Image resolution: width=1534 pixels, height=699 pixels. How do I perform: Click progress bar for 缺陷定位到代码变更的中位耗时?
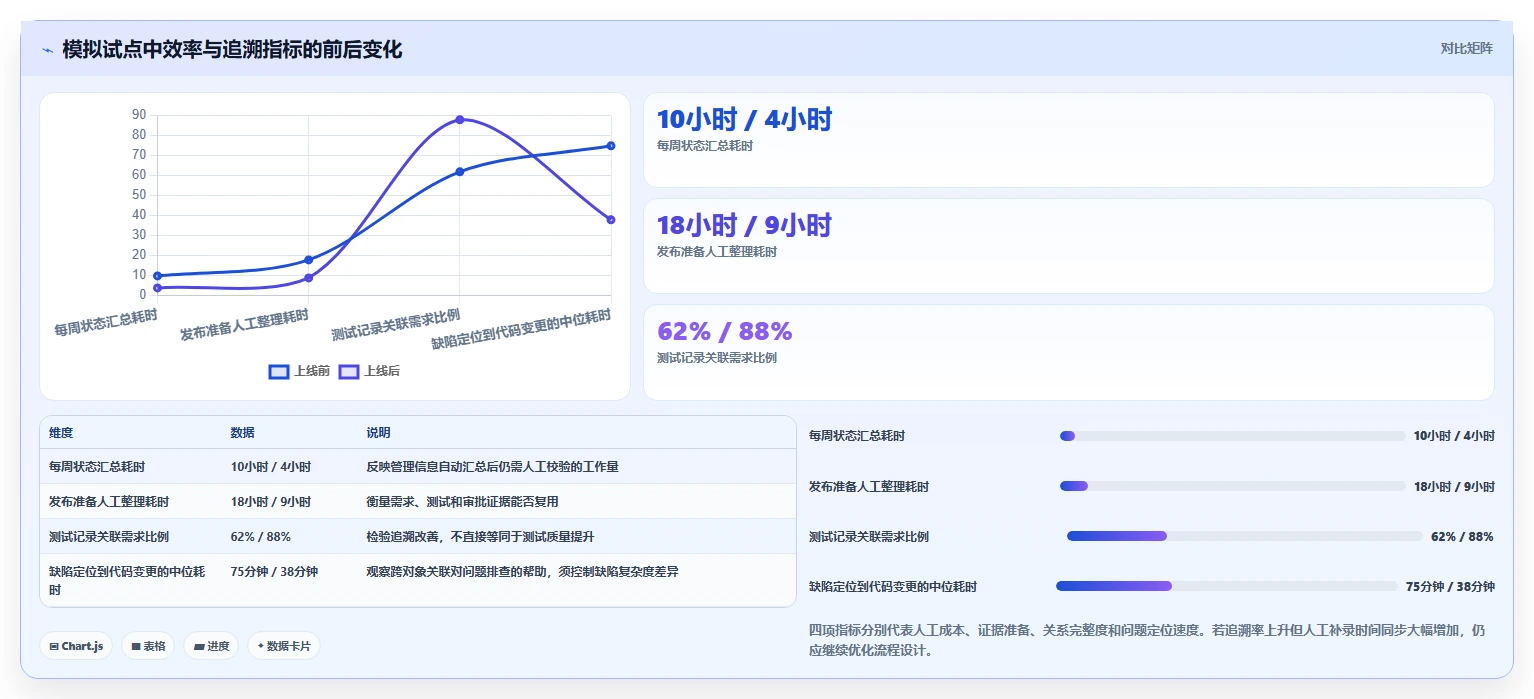1226,586
